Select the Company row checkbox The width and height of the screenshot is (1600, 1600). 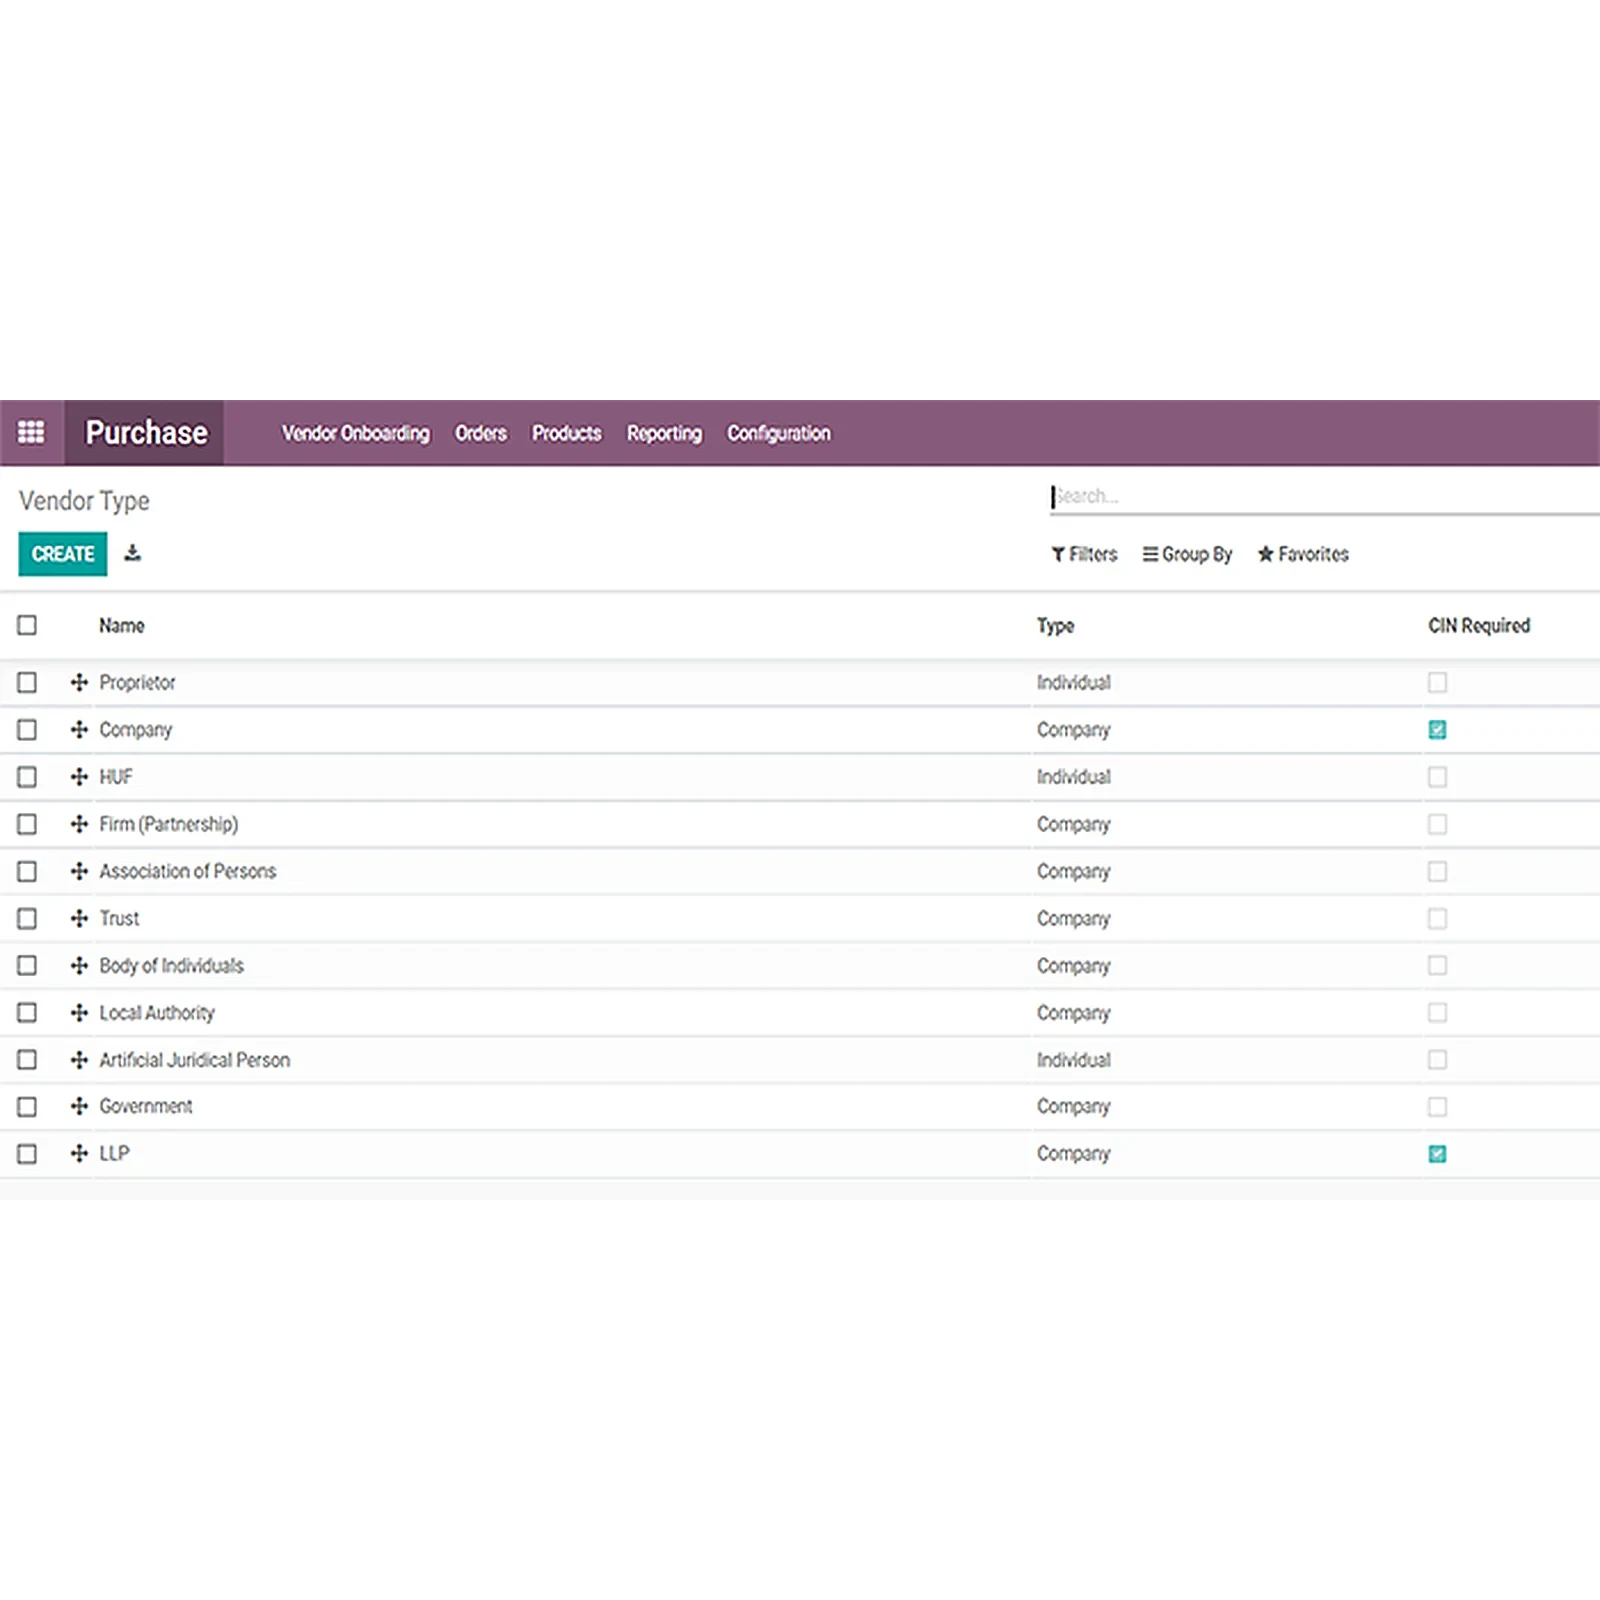tap(27, 729)
